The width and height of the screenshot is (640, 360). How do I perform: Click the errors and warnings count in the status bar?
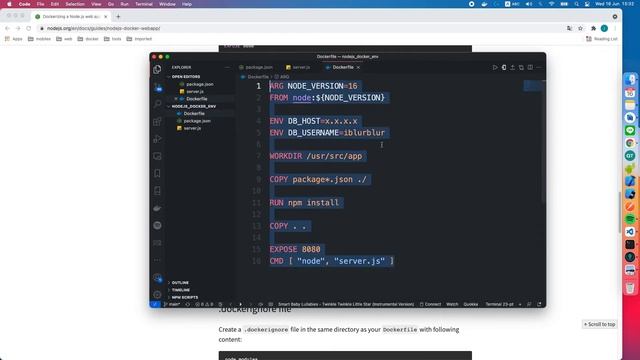204,304
